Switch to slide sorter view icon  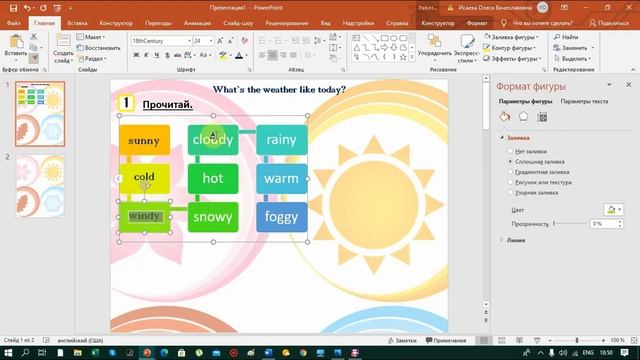pyautogui.click(x=502, y=340)
